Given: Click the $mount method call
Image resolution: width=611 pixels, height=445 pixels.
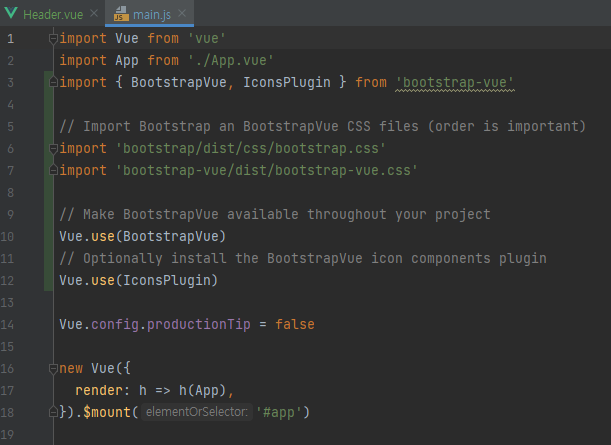Looking at the screenshot, I should coord(107,412).
